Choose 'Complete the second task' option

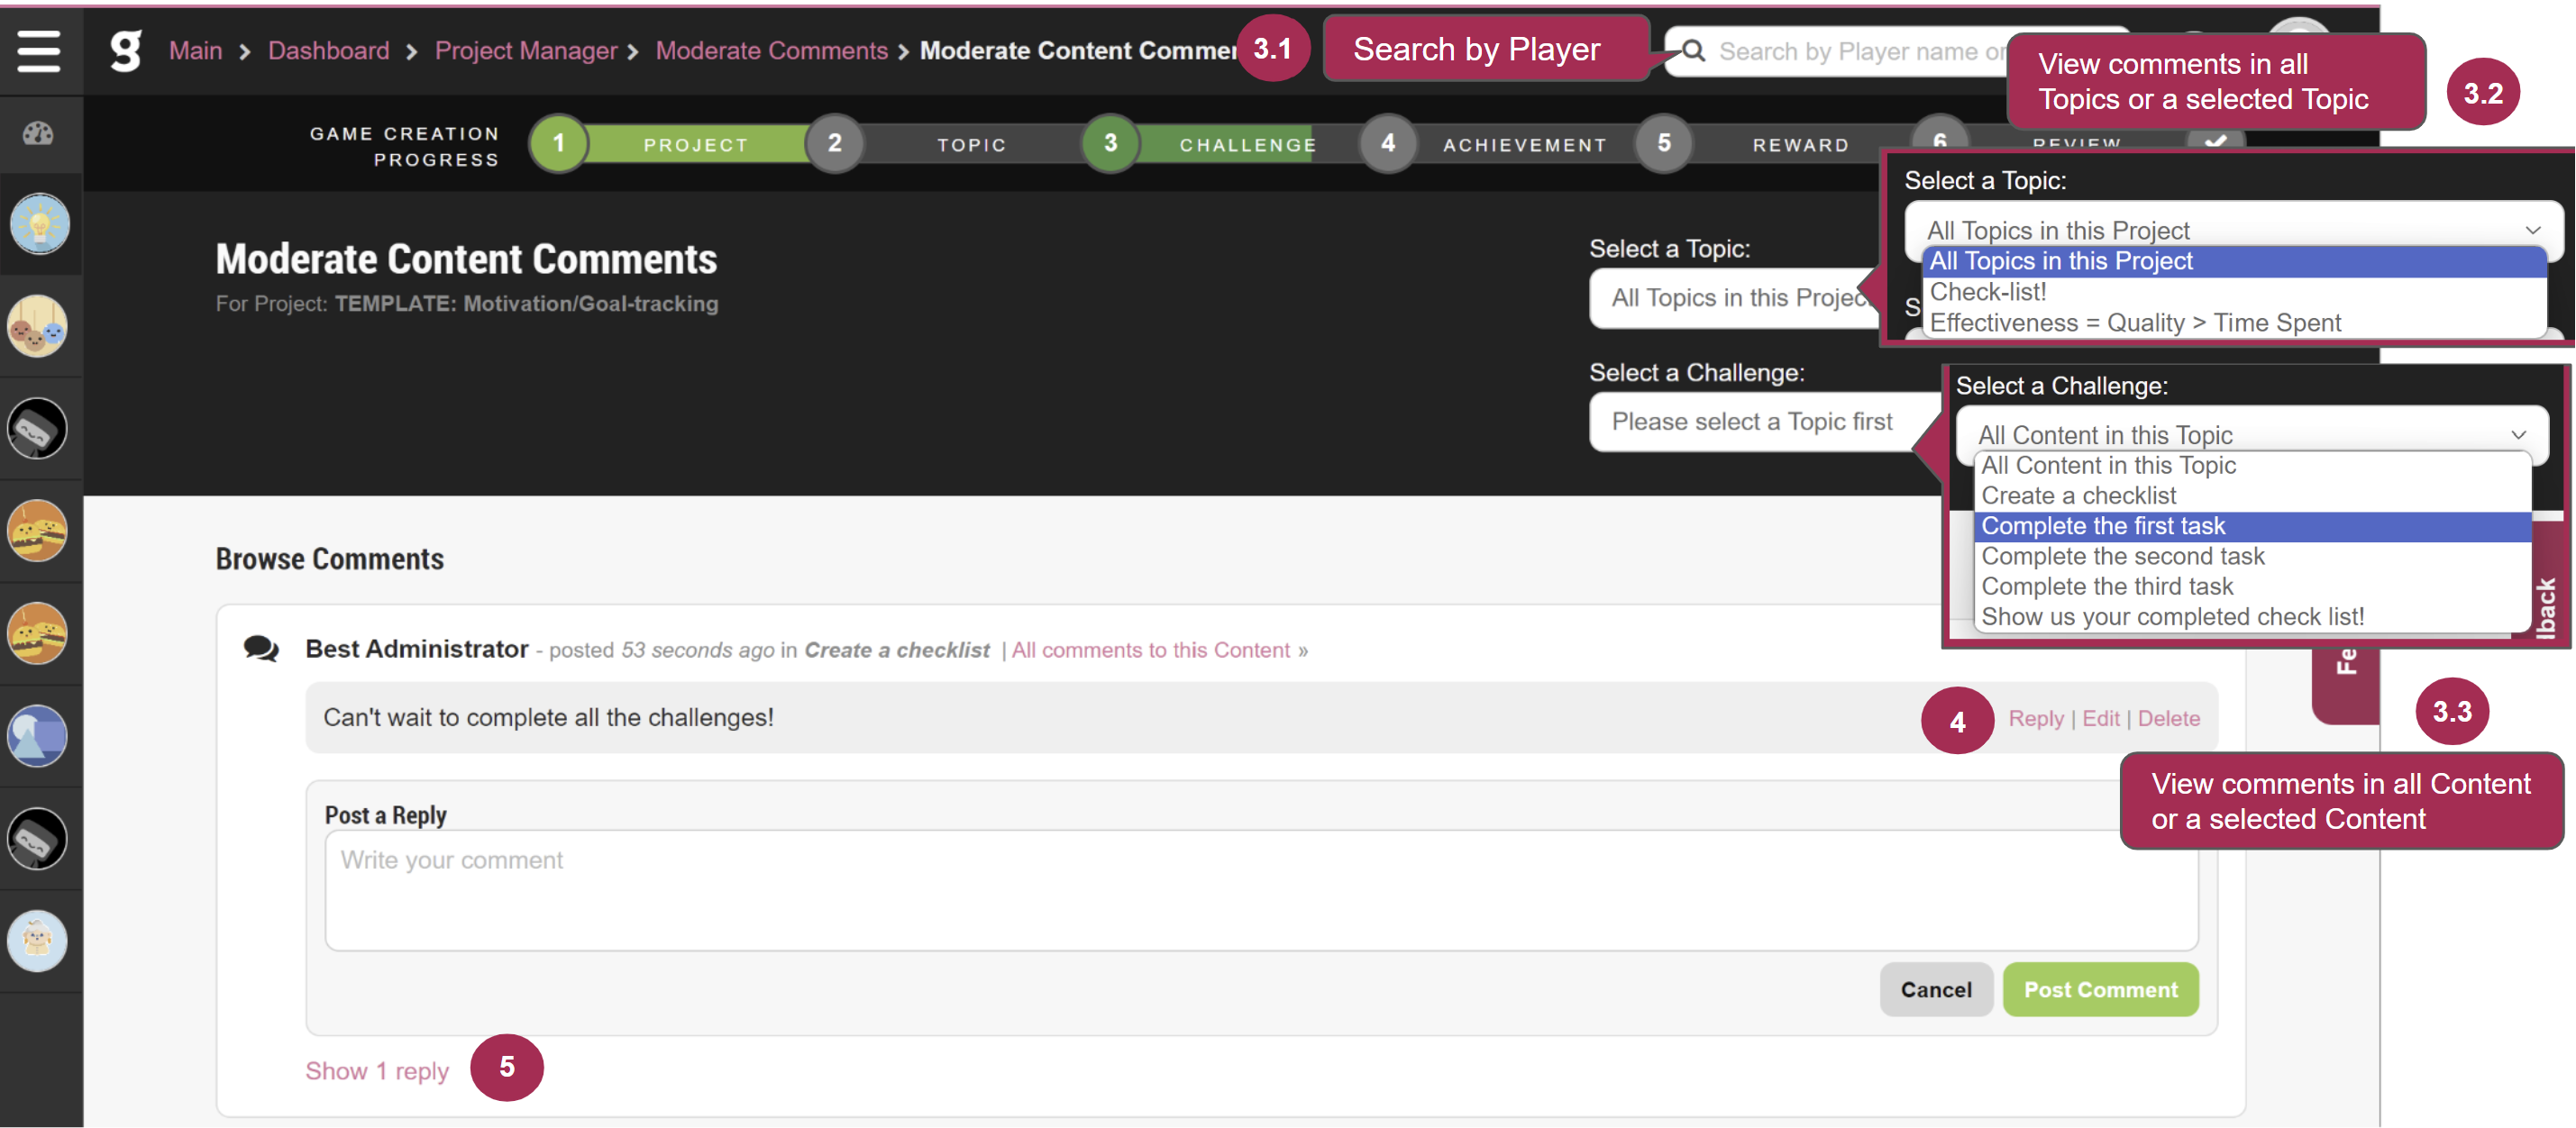coord(2253,556)
